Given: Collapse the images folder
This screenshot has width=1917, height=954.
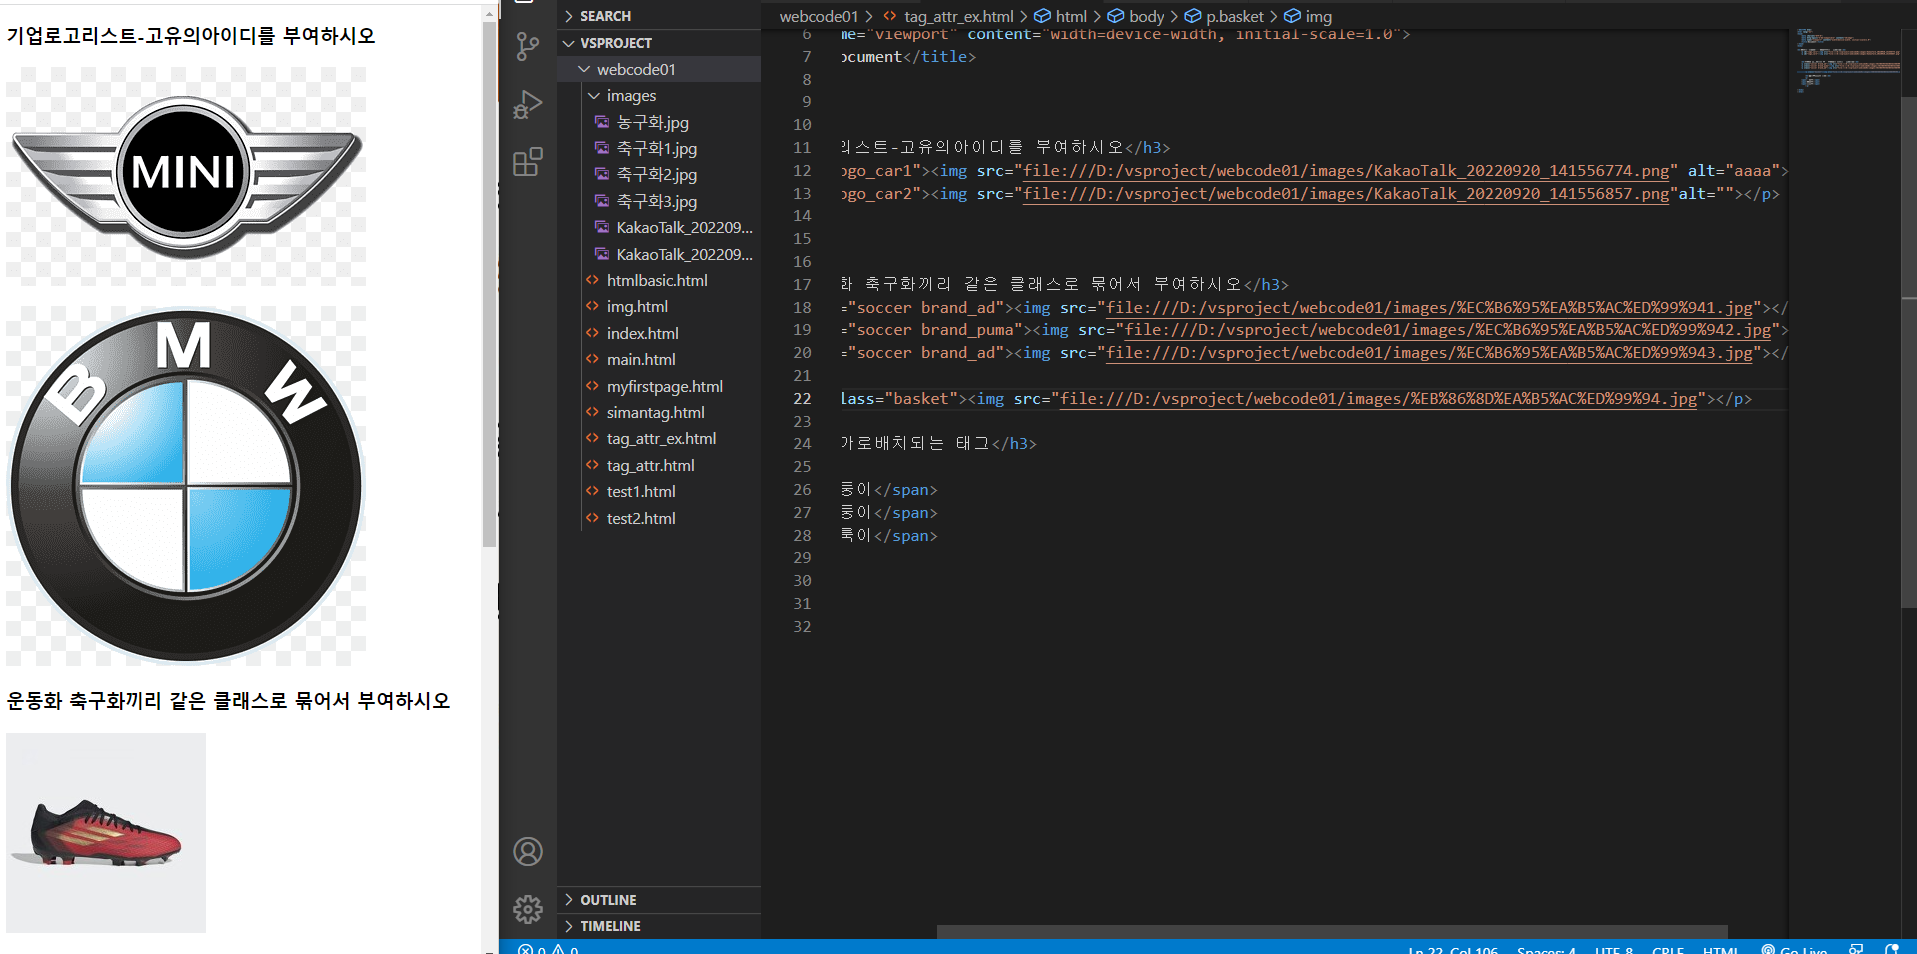Looking at the screenshot, I should coord(660,96).
